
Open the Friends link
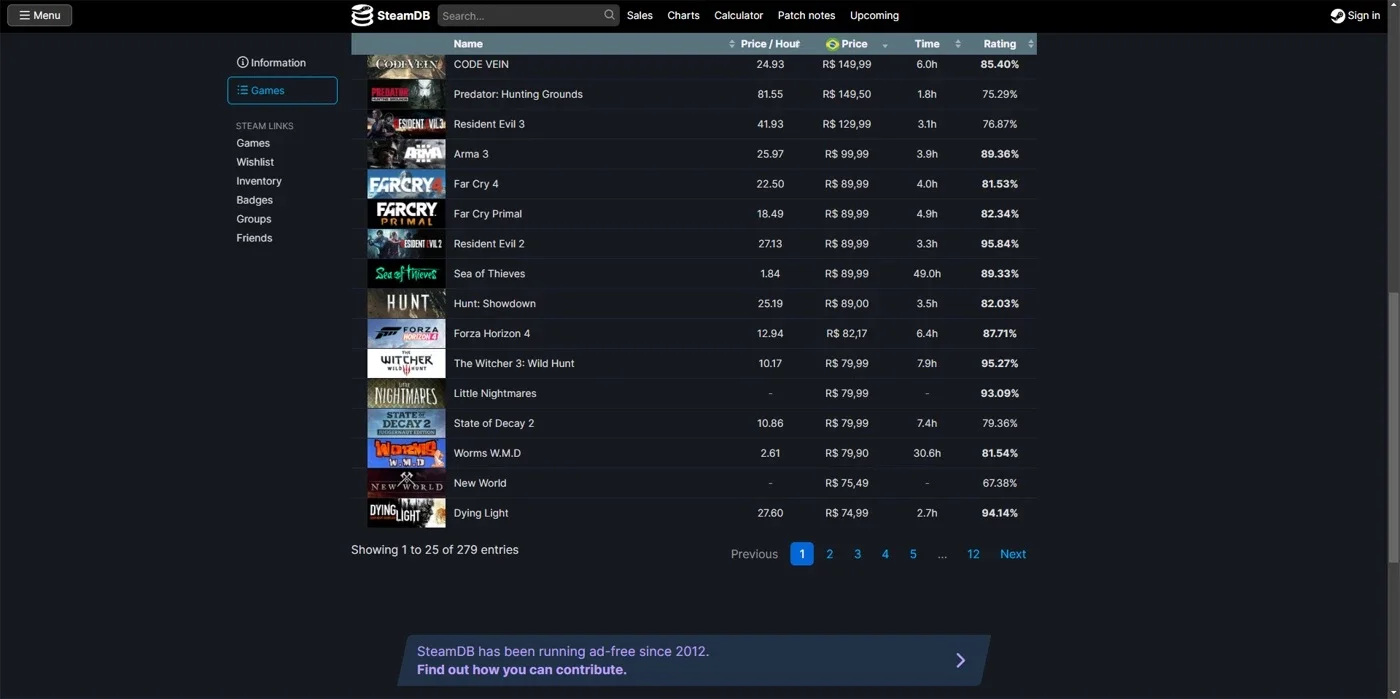point(254,238)
